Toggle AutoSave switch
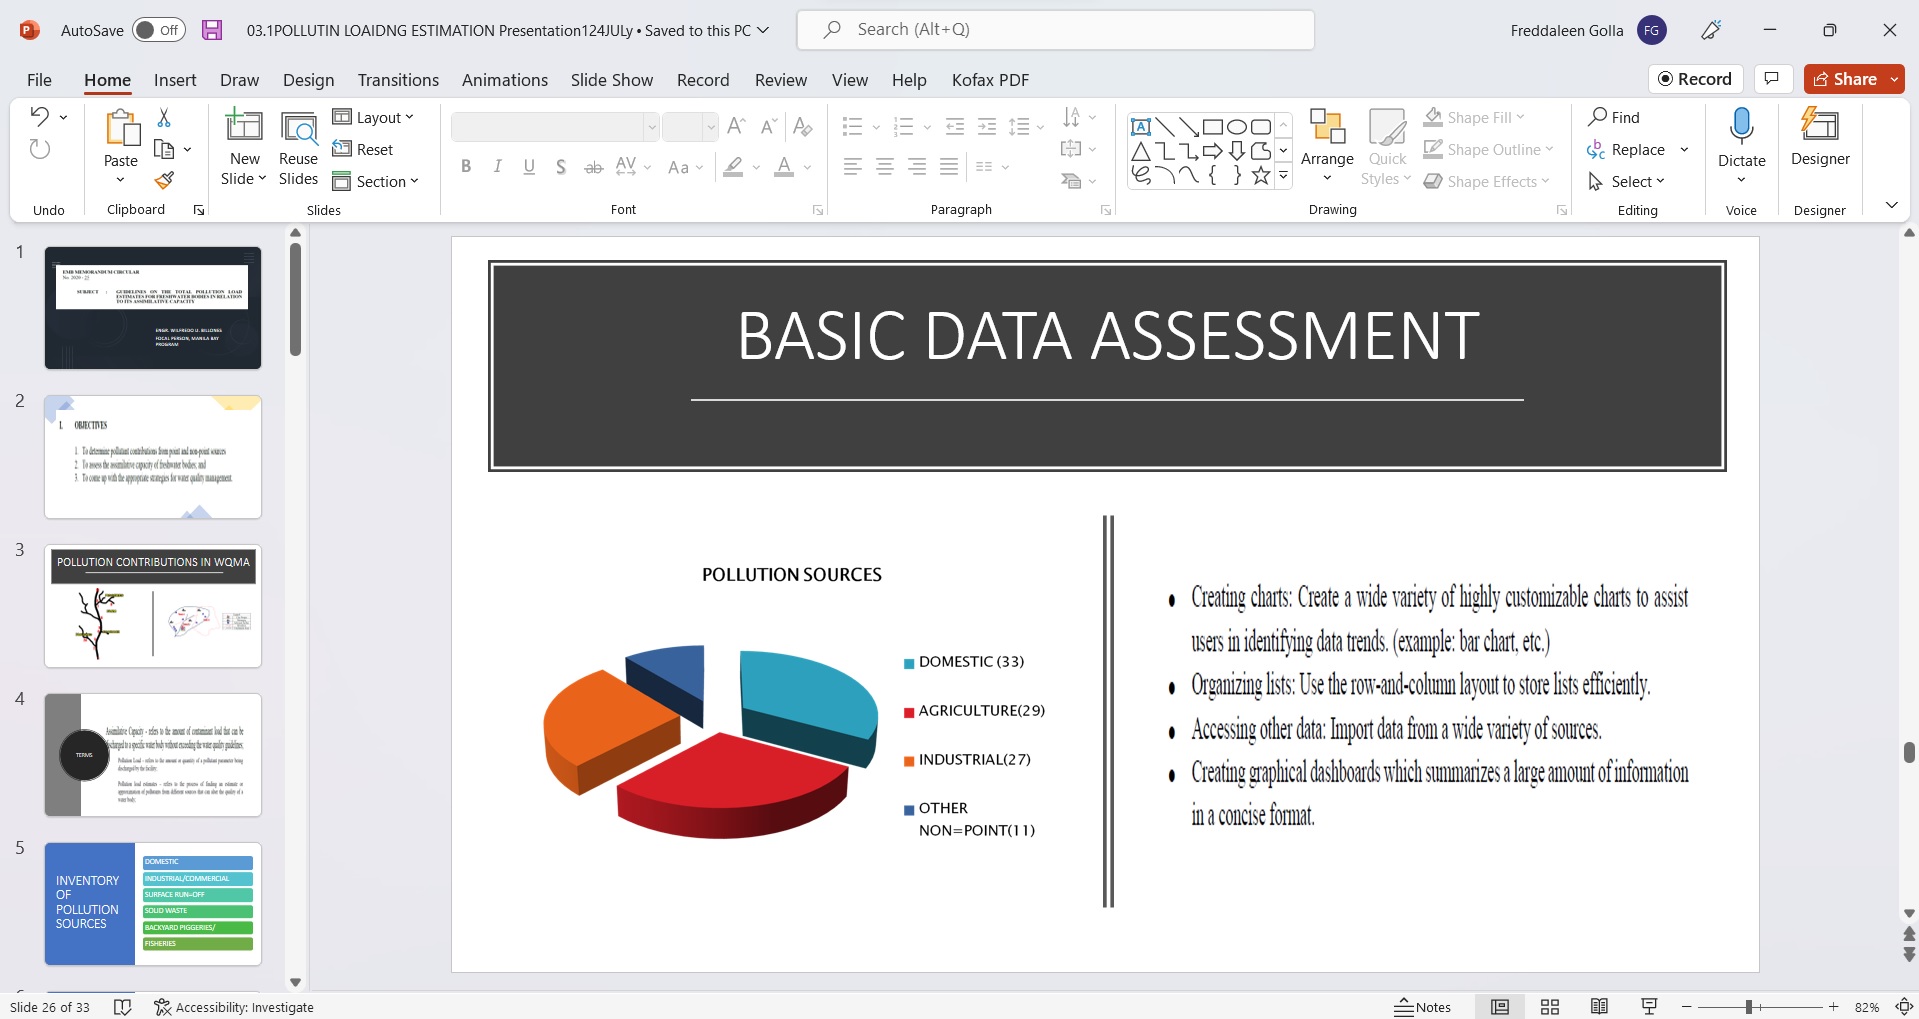The height and width of the screenshot is (1019, 1919). (x=158, y=30)
